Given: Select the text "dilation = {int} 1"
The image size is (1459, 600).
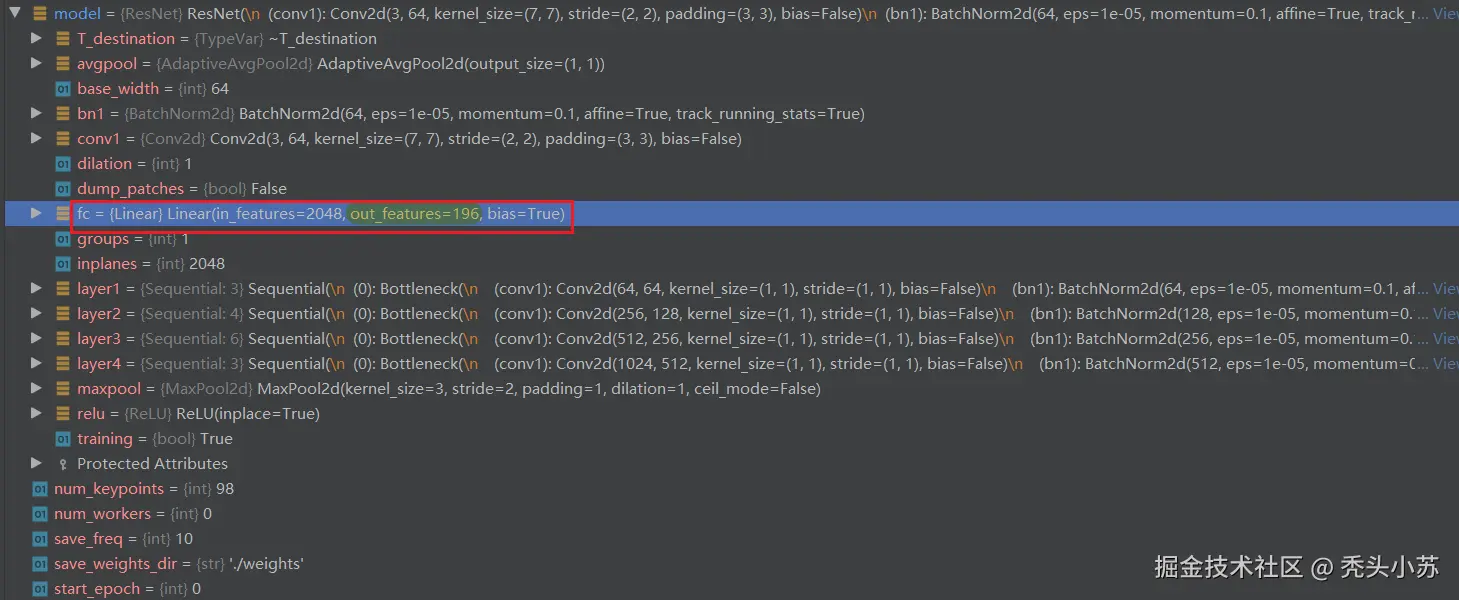Looking at the screenshot, I should click(x=134, y=164).
